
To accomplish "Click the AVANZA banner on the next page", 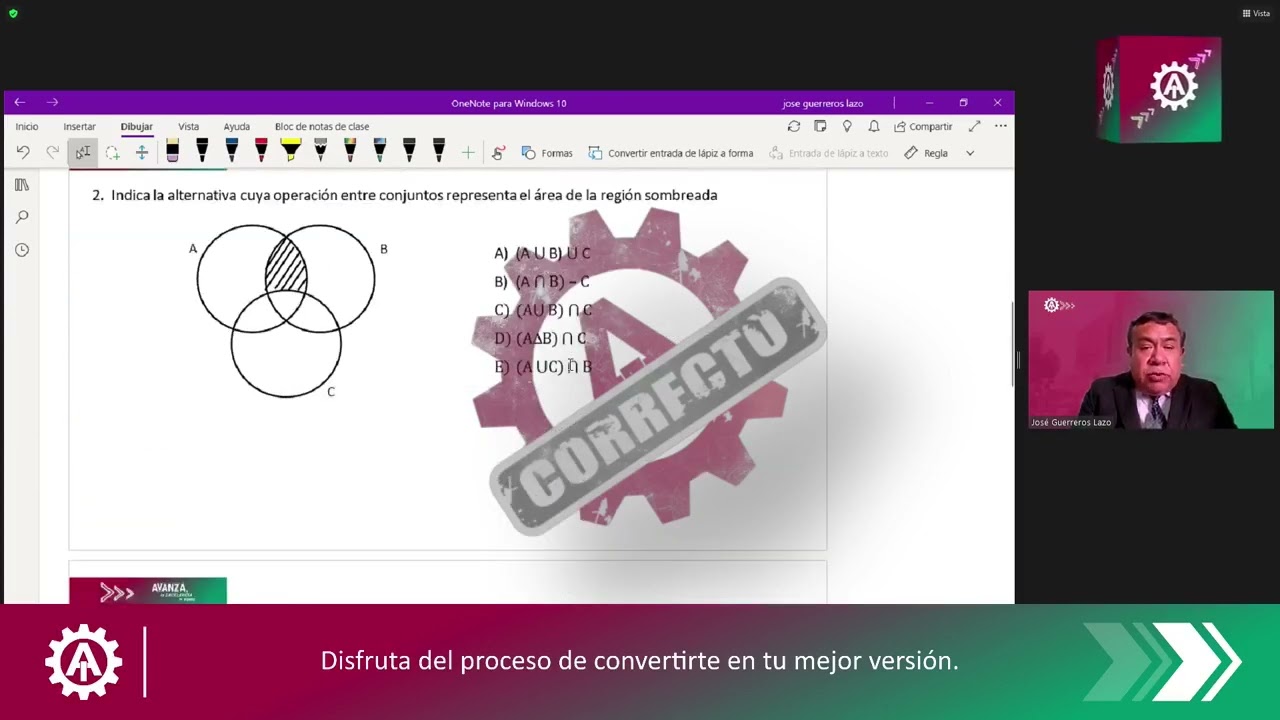I will [148, 591].
